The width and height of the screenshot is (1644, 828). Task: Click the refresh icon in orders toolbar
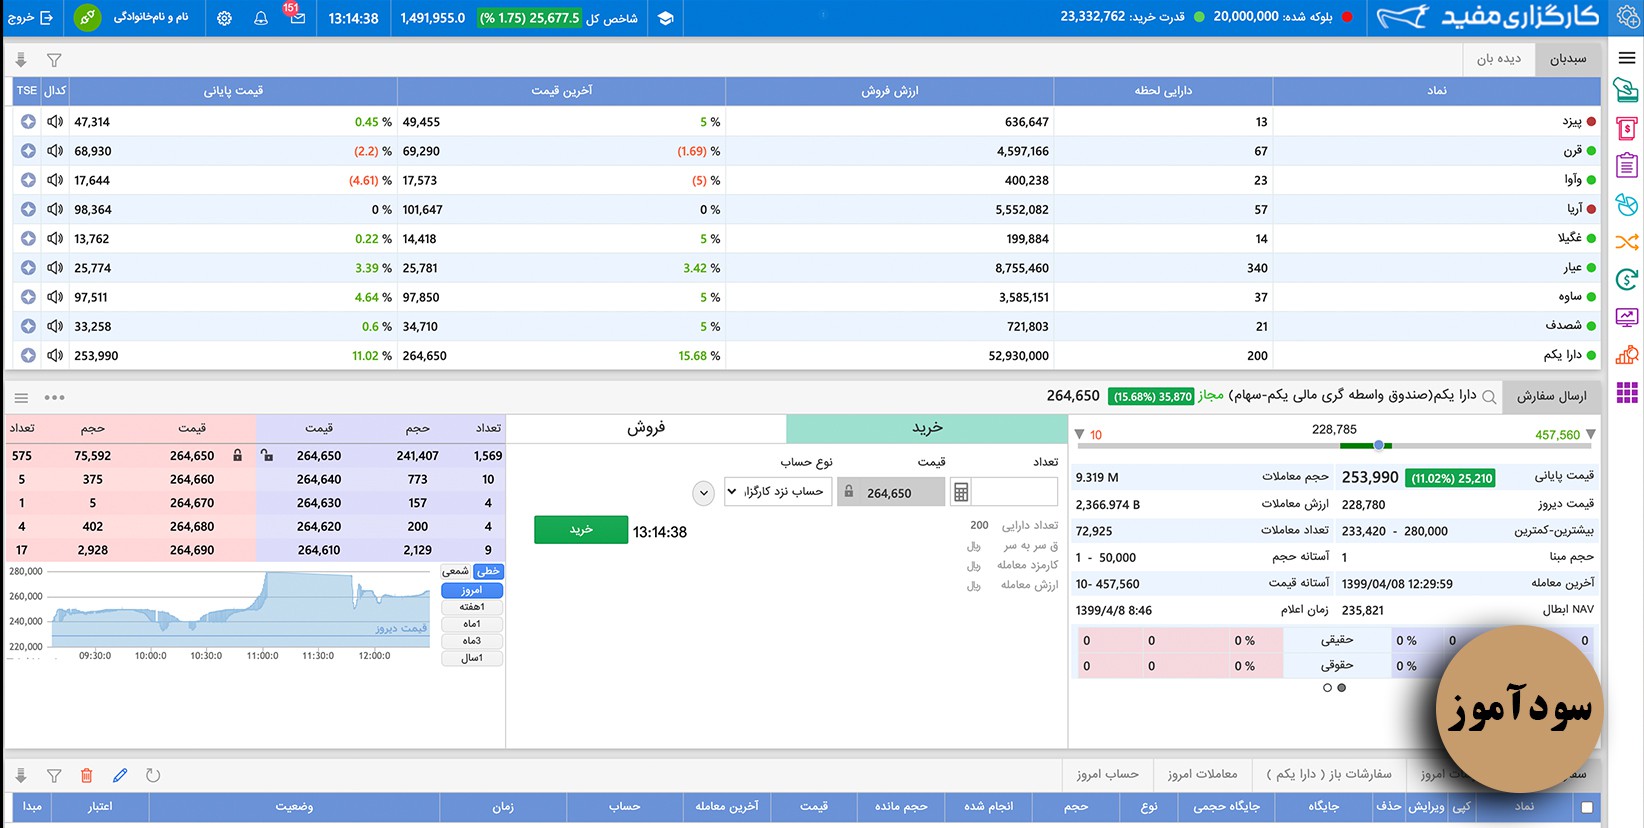pos(153,775)
